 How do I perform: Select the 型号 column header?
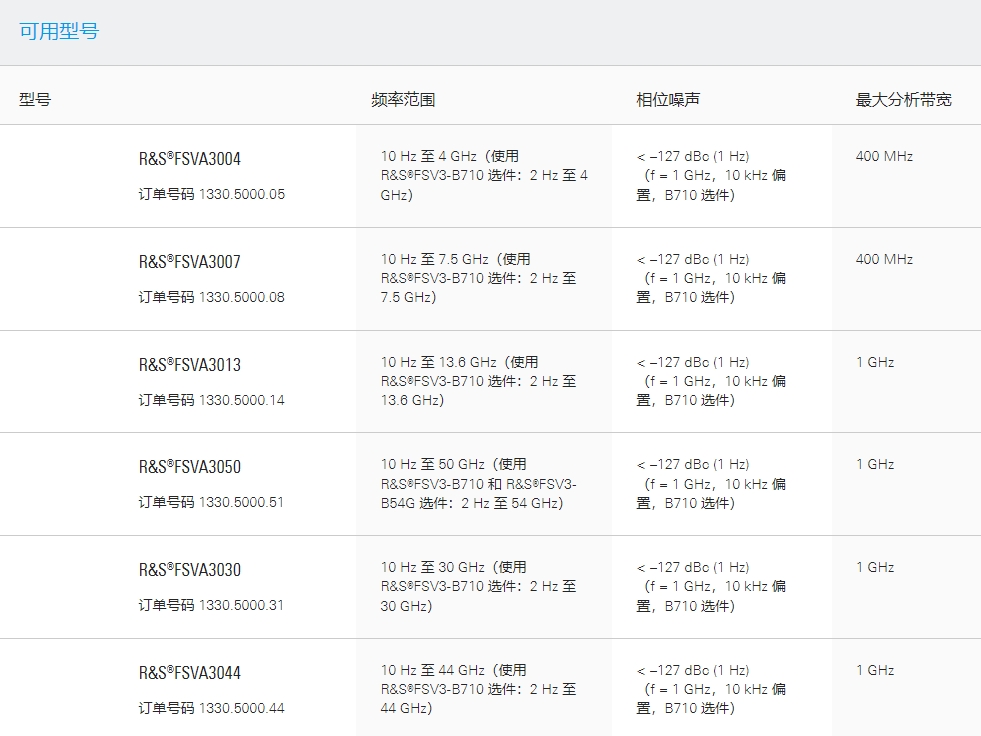click(35, 99)
